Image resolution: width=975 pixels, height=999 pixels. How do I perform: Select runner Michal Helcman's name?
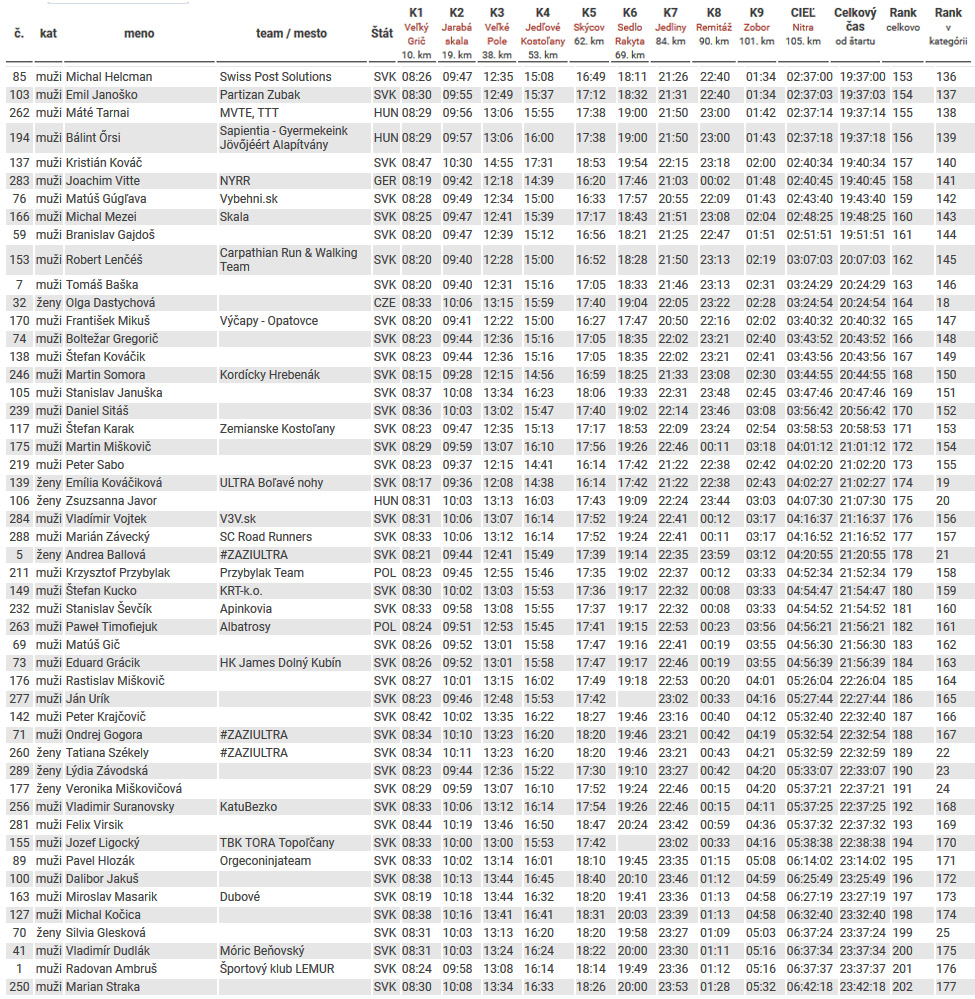click(109, 77)
